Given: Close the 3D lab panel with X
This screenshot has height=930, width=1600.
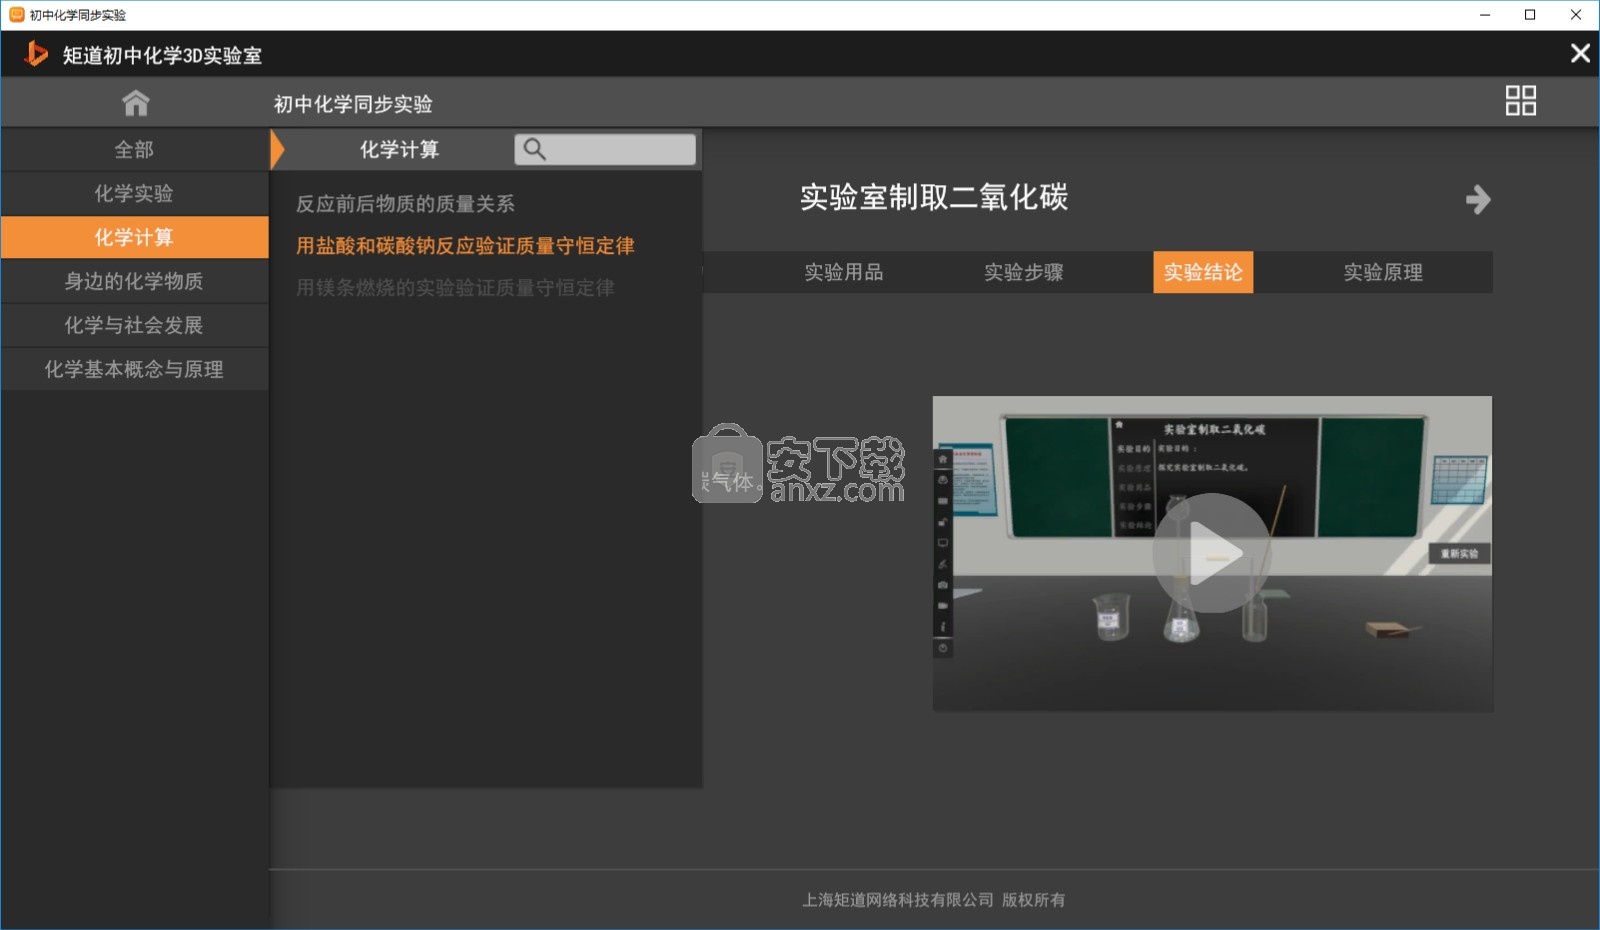Looking at the screenshot, I should point(1580,54).
